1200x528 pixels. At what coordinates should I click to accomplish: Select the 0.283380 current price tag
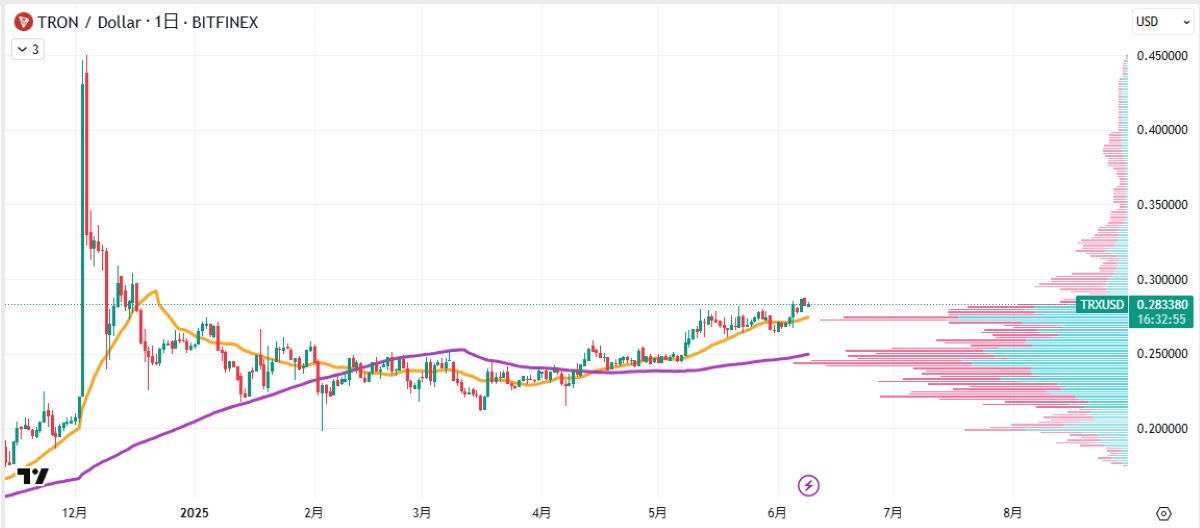click(1163, 305)
